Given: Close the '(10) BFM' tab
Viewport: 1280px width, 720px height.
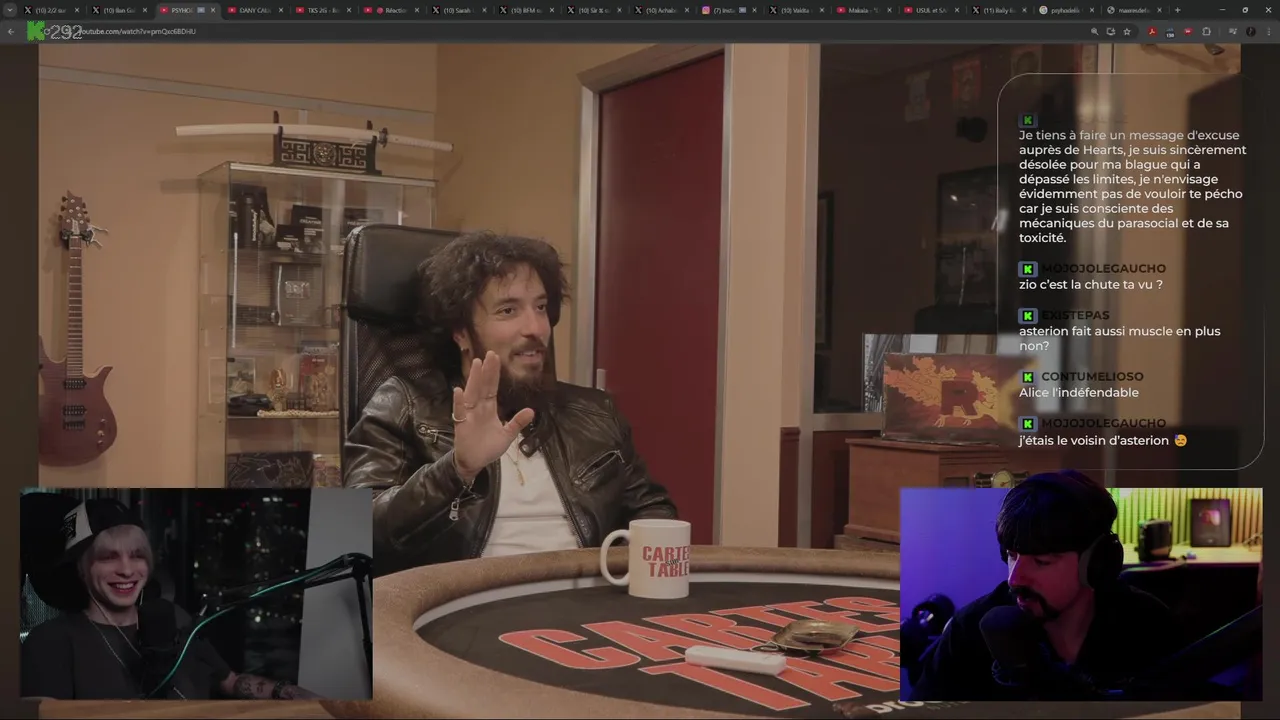Looking at the screenshot, I should click(x=551, y=10).
